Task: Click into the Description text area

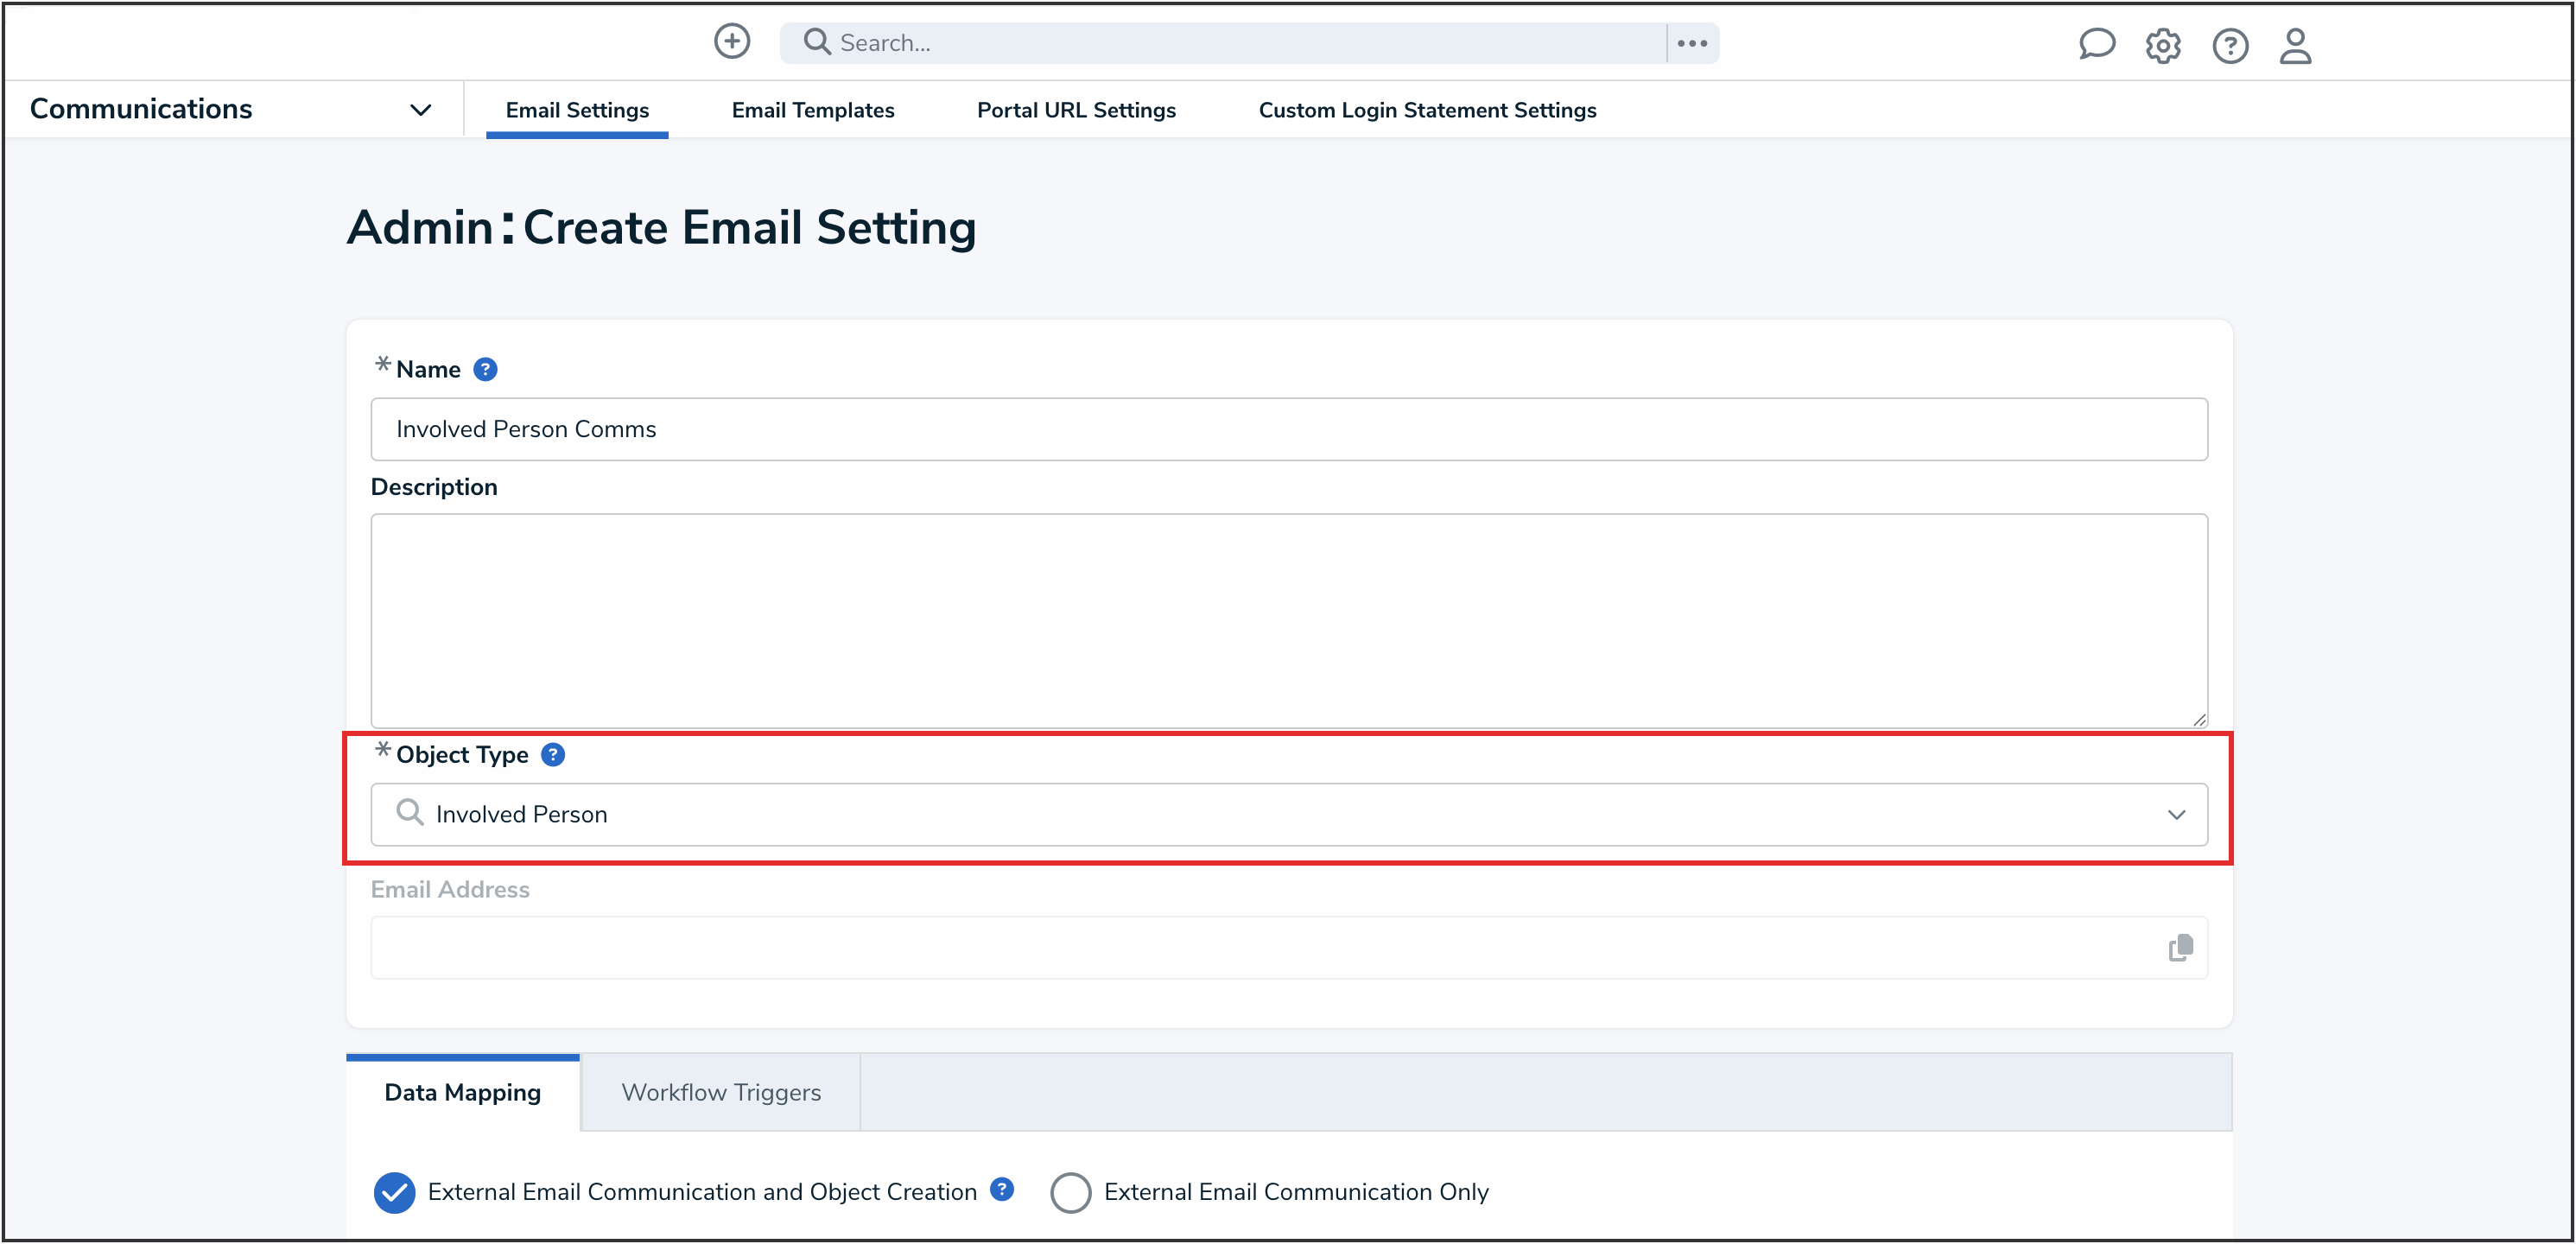Action: pyautogui.click(x=1288, y=620)
